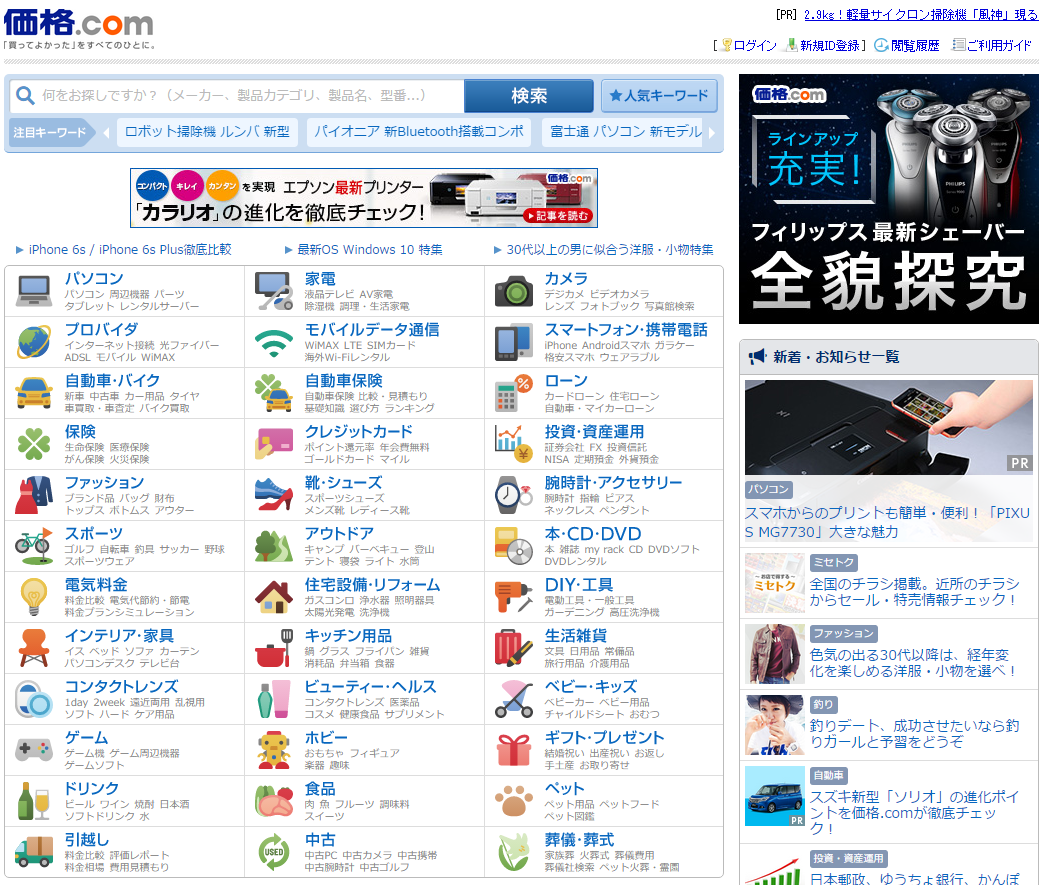
Task: Click the 自動車保険 category heading
Action: (343, 381)
